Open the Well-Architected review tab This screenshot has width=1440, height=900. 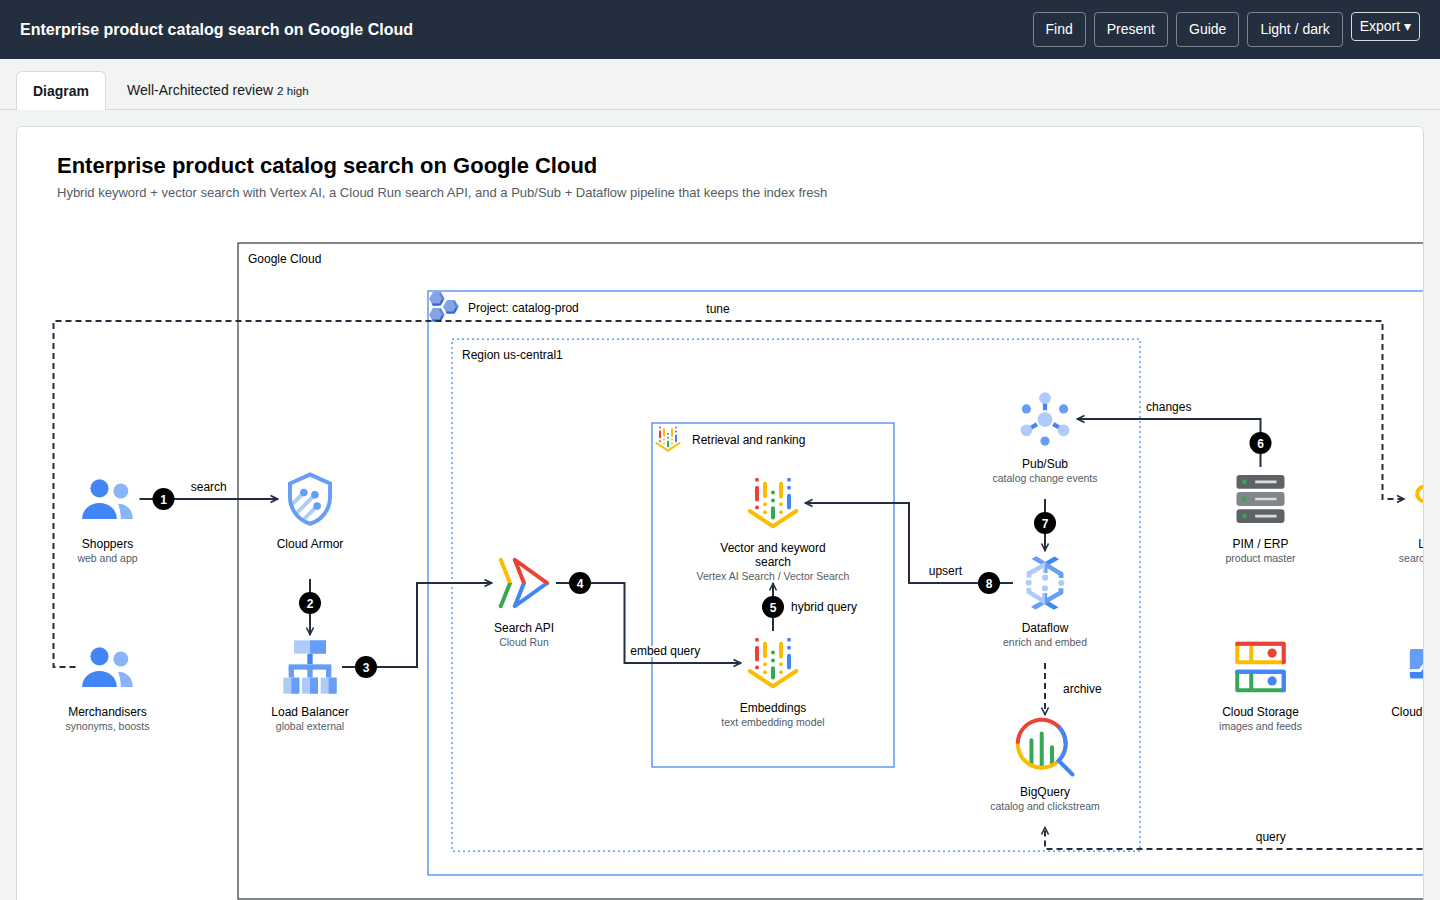point(217,90)
